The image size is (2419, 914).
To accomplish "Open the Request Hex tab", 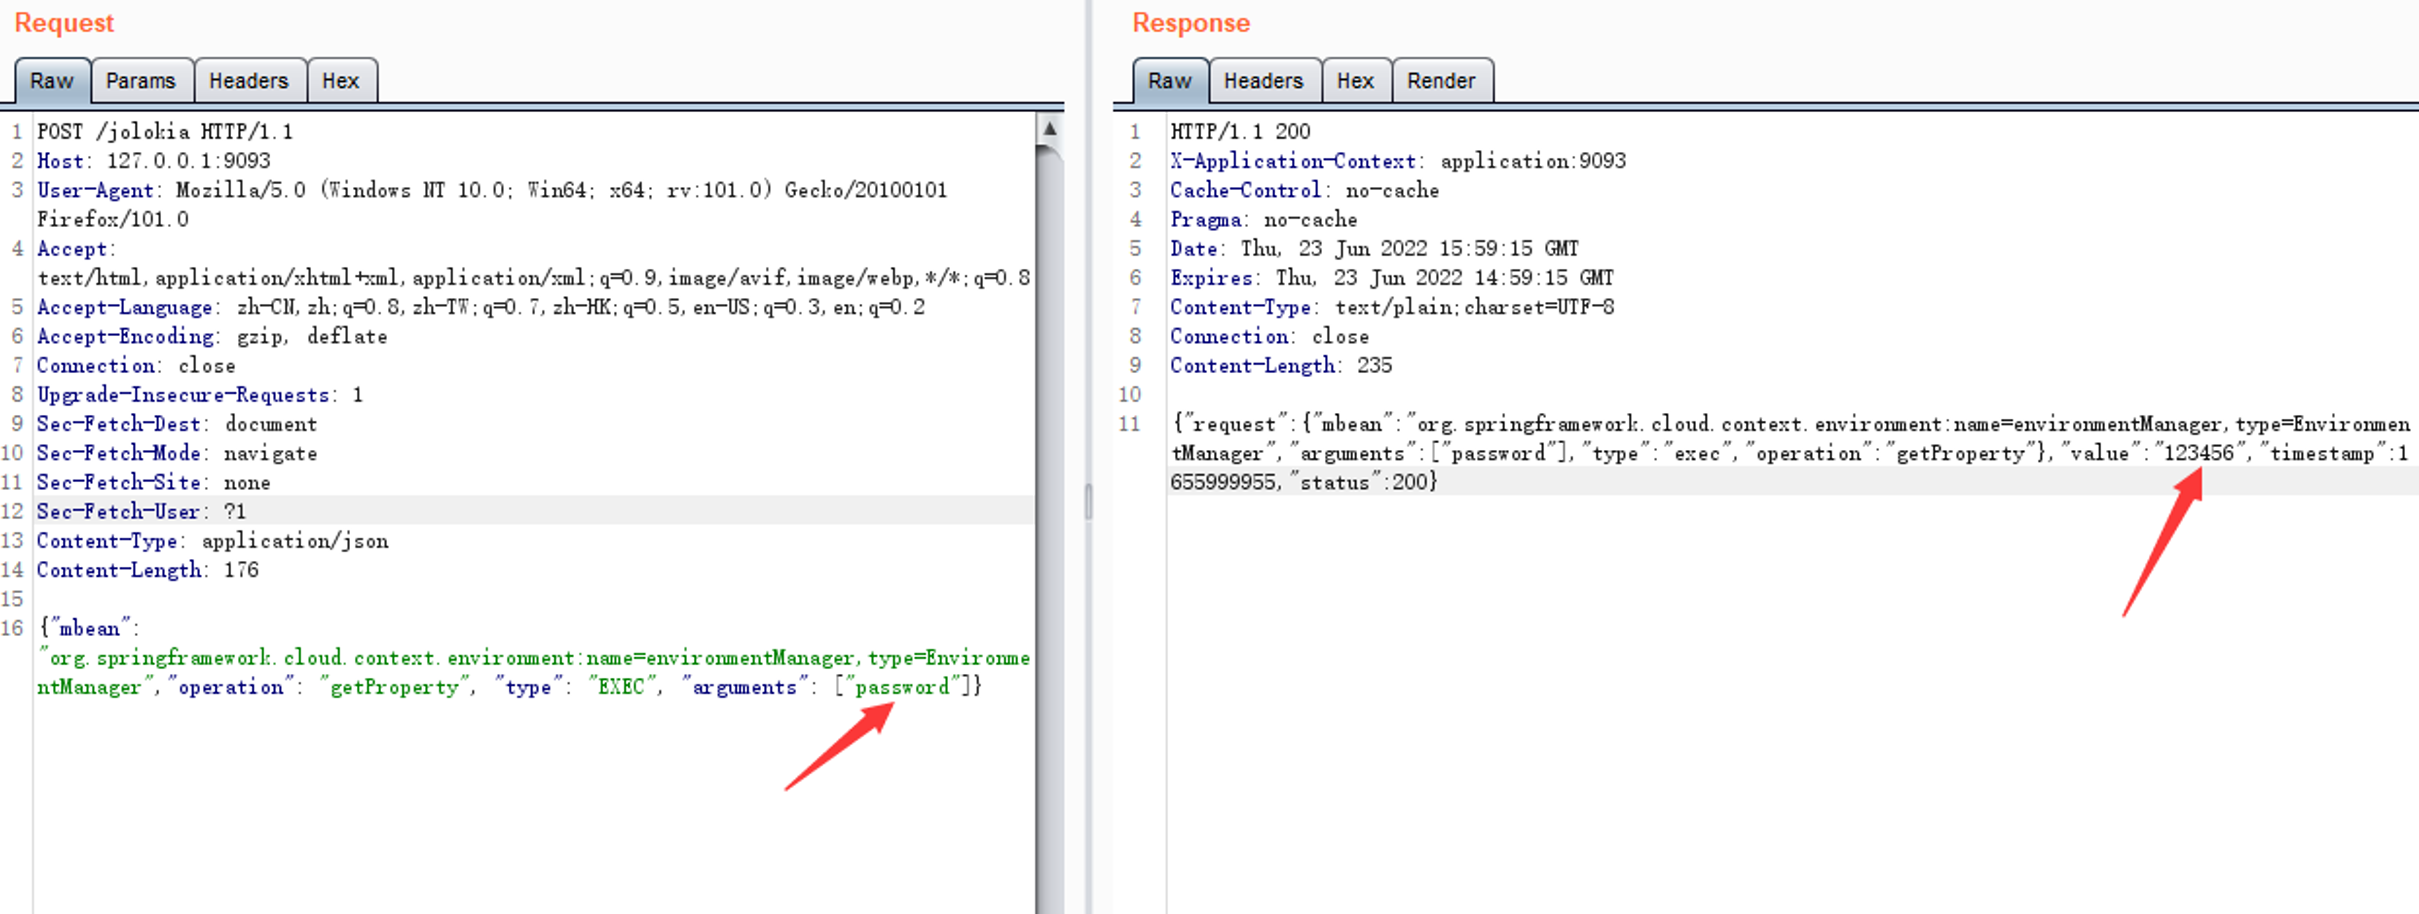I will click(x=341, y=81).
